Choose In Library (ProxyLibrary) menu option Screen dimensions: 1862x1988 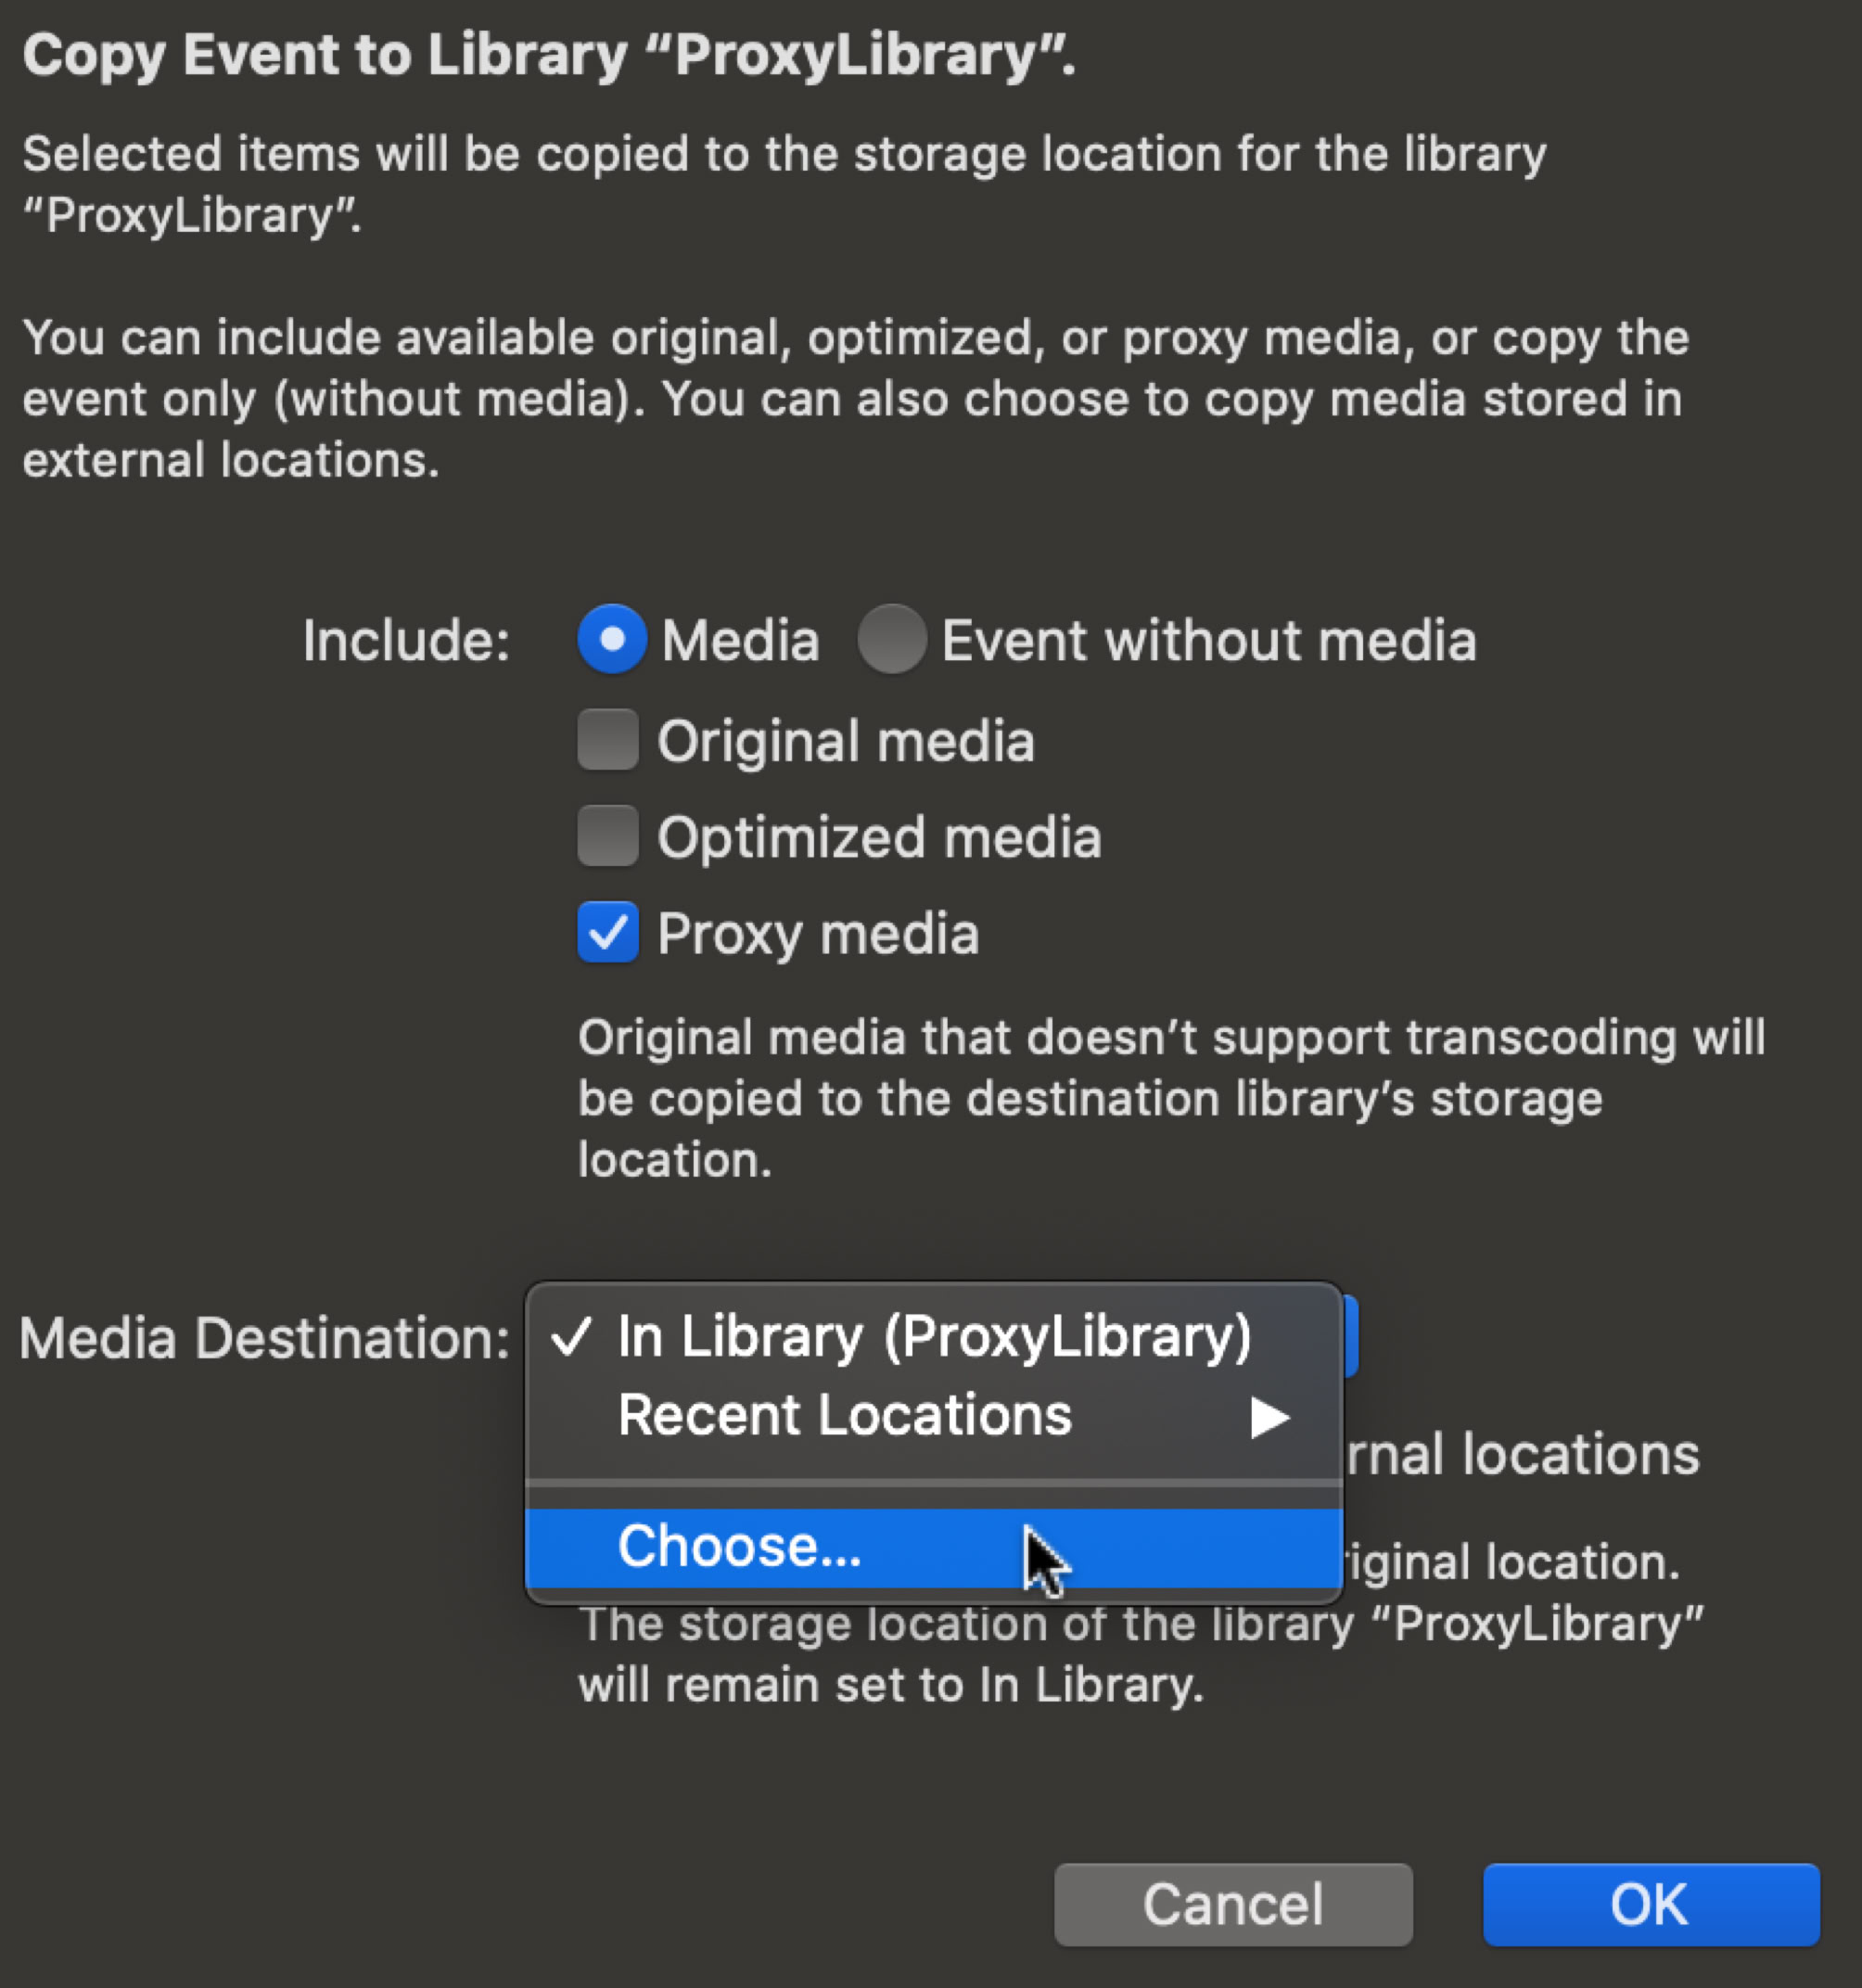point(934,1336)
